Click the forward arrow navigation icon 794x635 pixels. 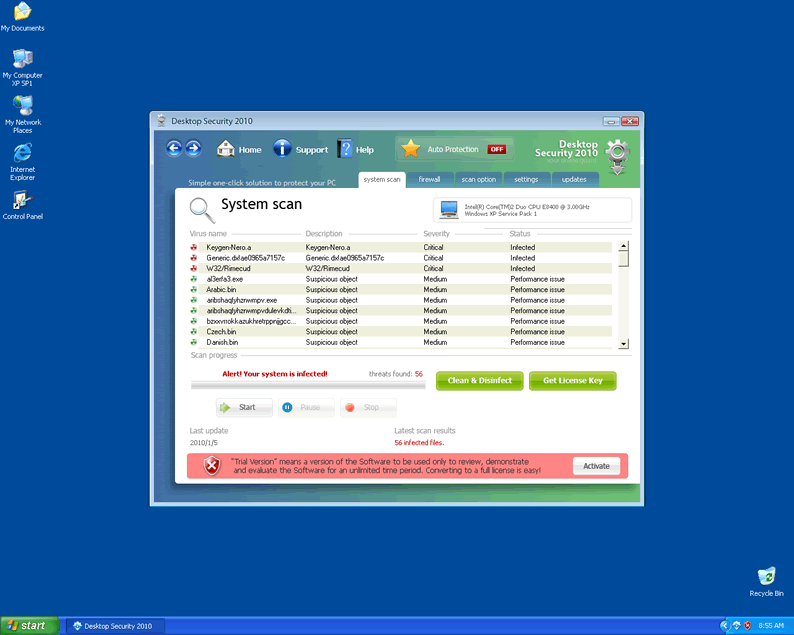click(x=193, y=148)
